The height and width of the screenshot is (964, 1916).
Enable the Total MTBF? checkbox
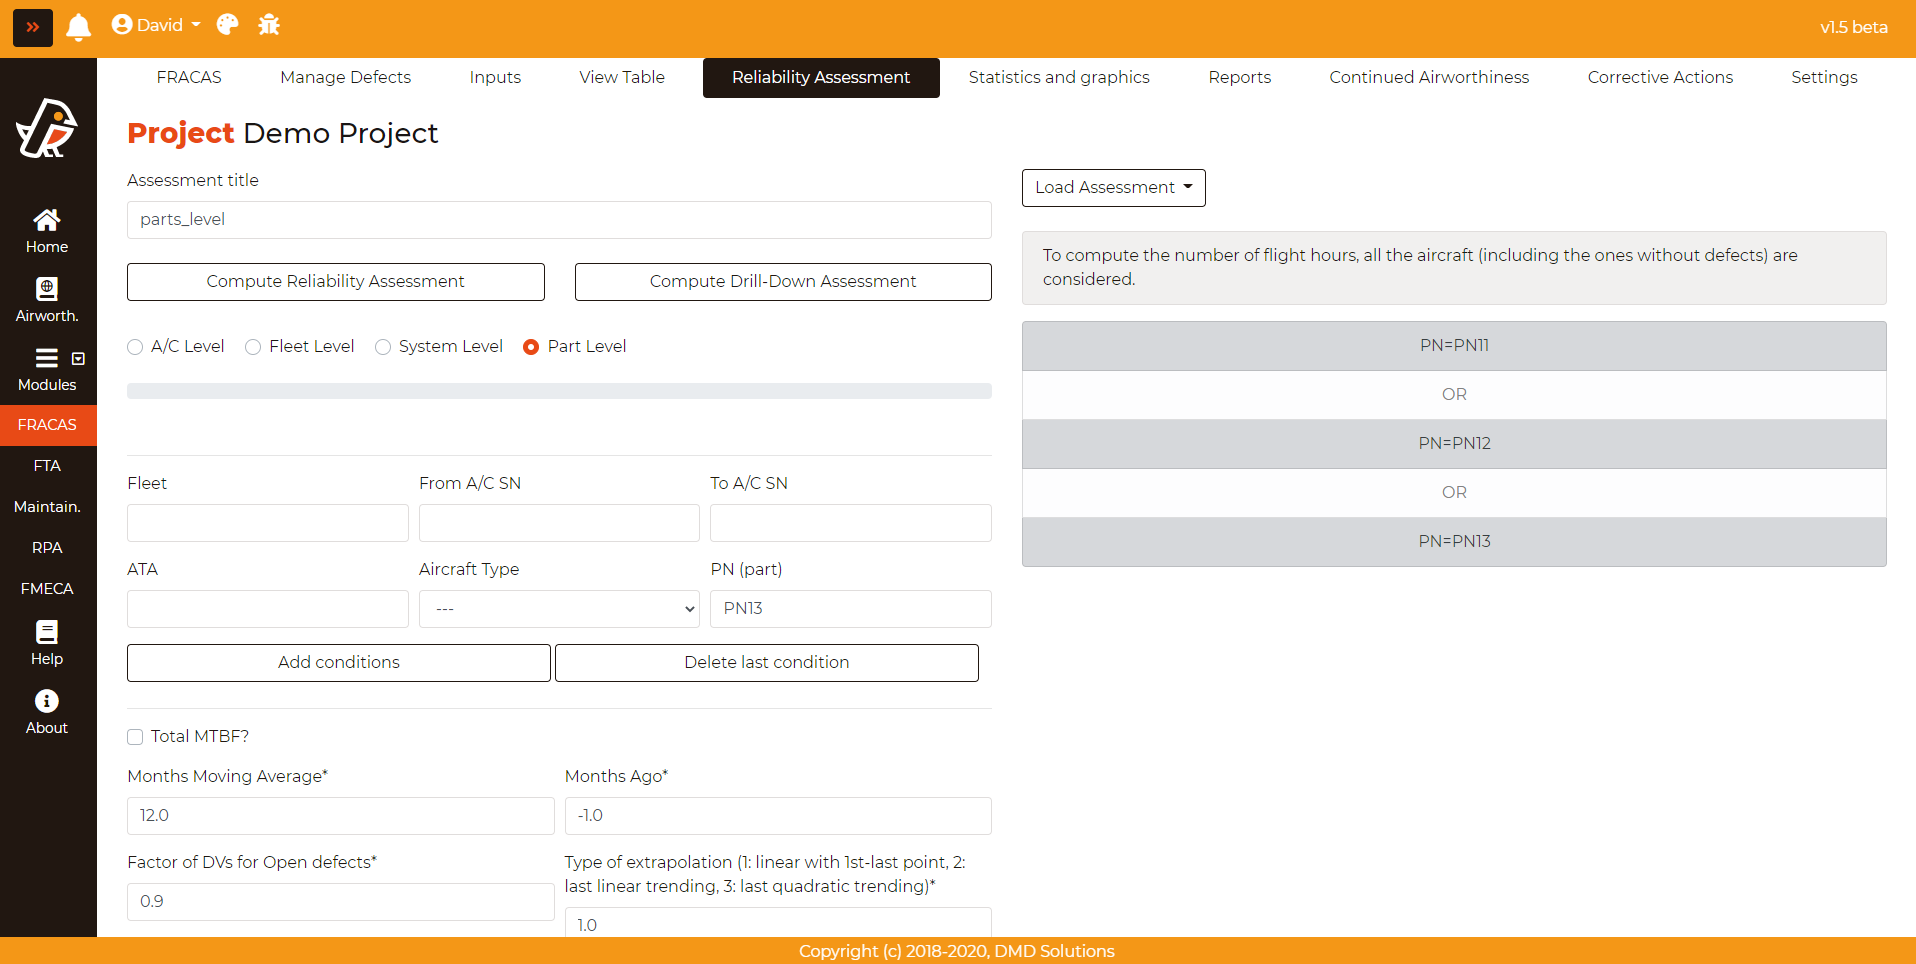[x=135, y=737]
